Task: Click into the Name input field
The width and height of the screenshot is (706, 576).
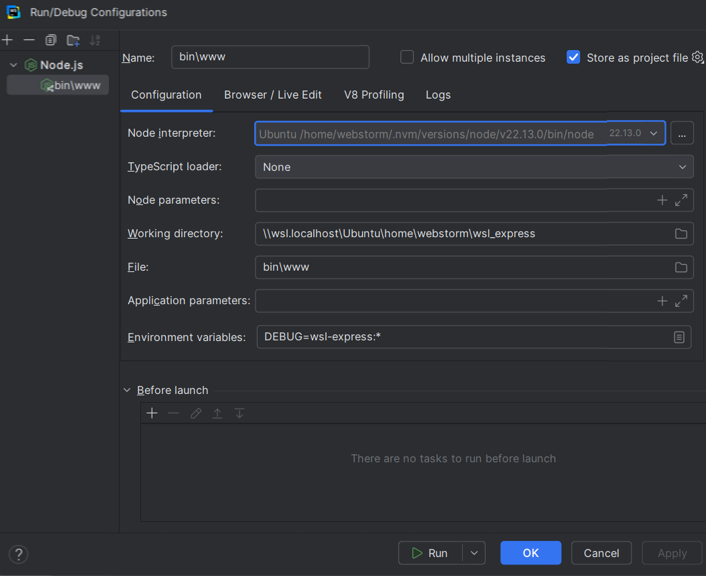Action: click(x=270, y=57)
